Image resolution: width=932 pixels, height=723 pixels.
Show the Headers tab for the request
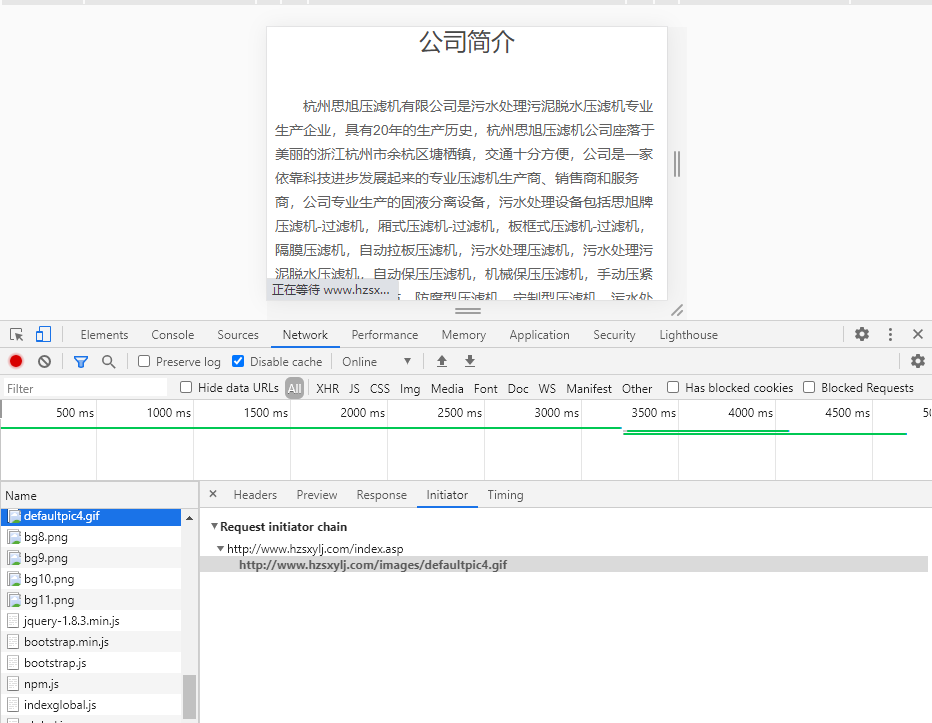(255, 495)
